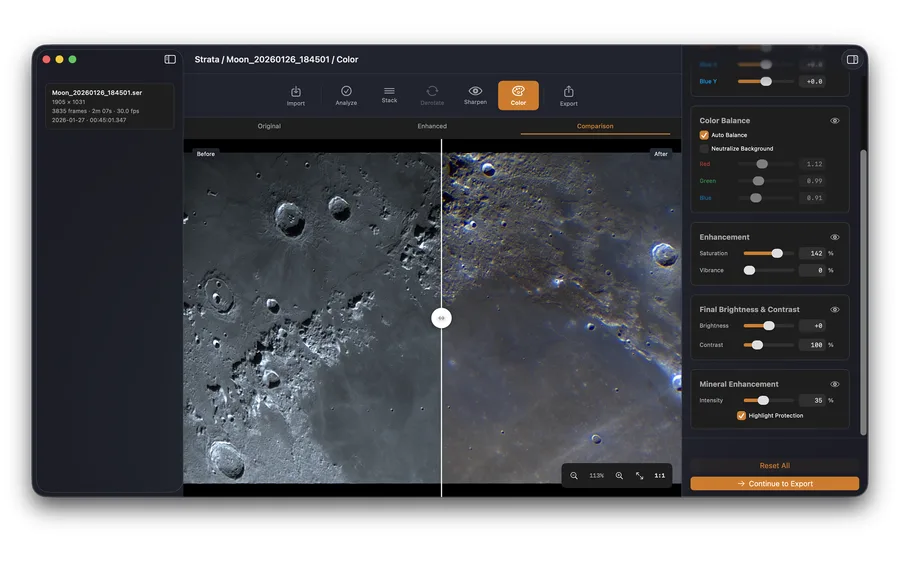Click the zoom in magnifier icon

pos(619,475)
